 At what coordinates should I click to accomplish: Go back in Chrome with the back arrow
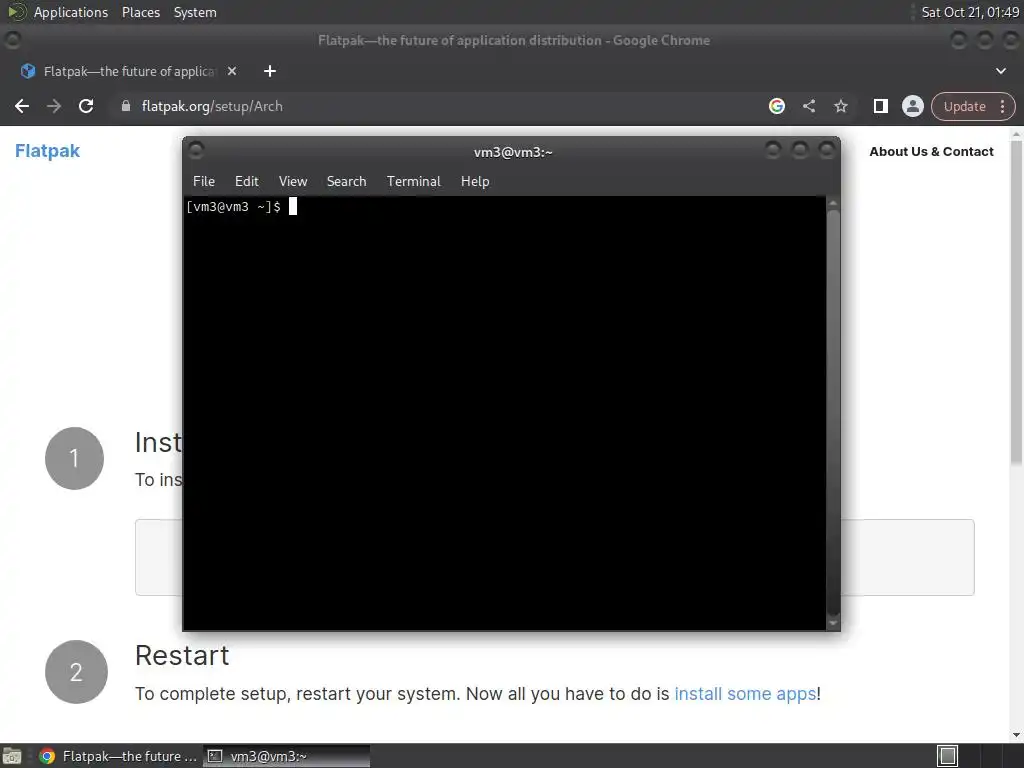pos(22,106)
